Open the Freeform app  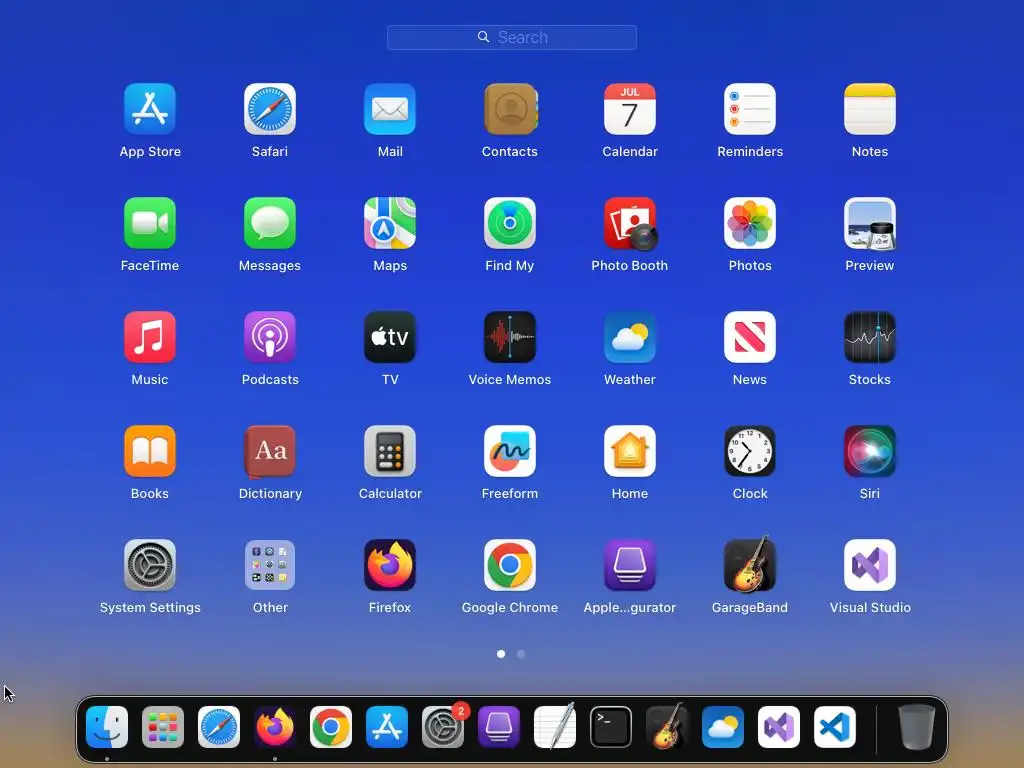coord(510,451)
